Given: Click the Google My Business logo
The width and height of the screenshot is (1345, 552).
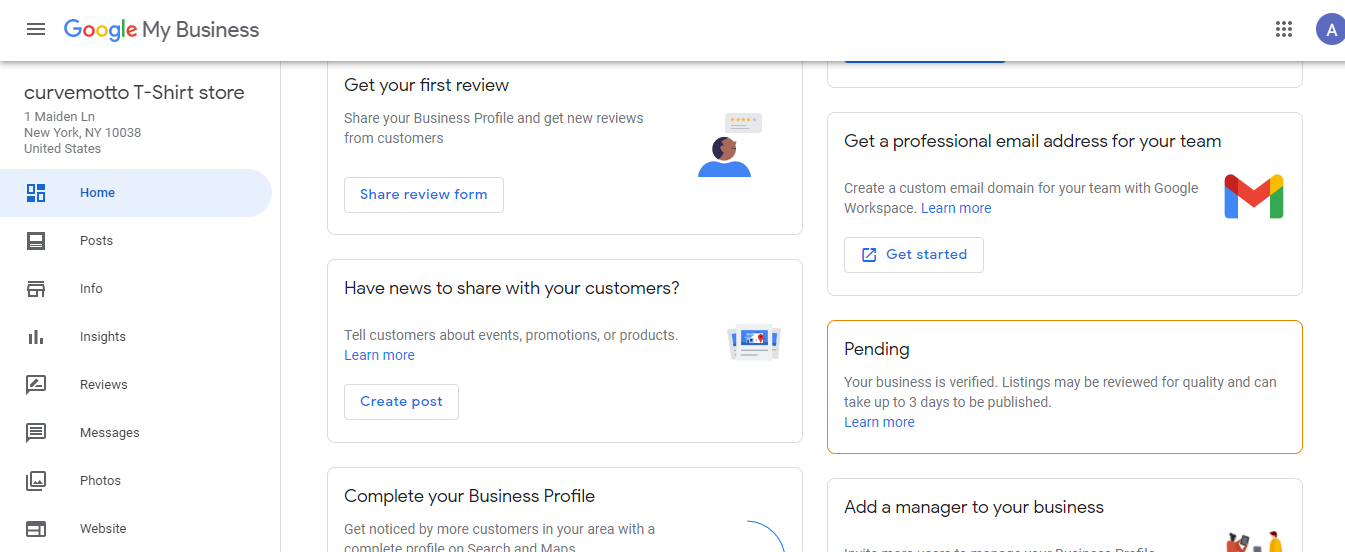Looking at the screenshot, I should [161, 29].
